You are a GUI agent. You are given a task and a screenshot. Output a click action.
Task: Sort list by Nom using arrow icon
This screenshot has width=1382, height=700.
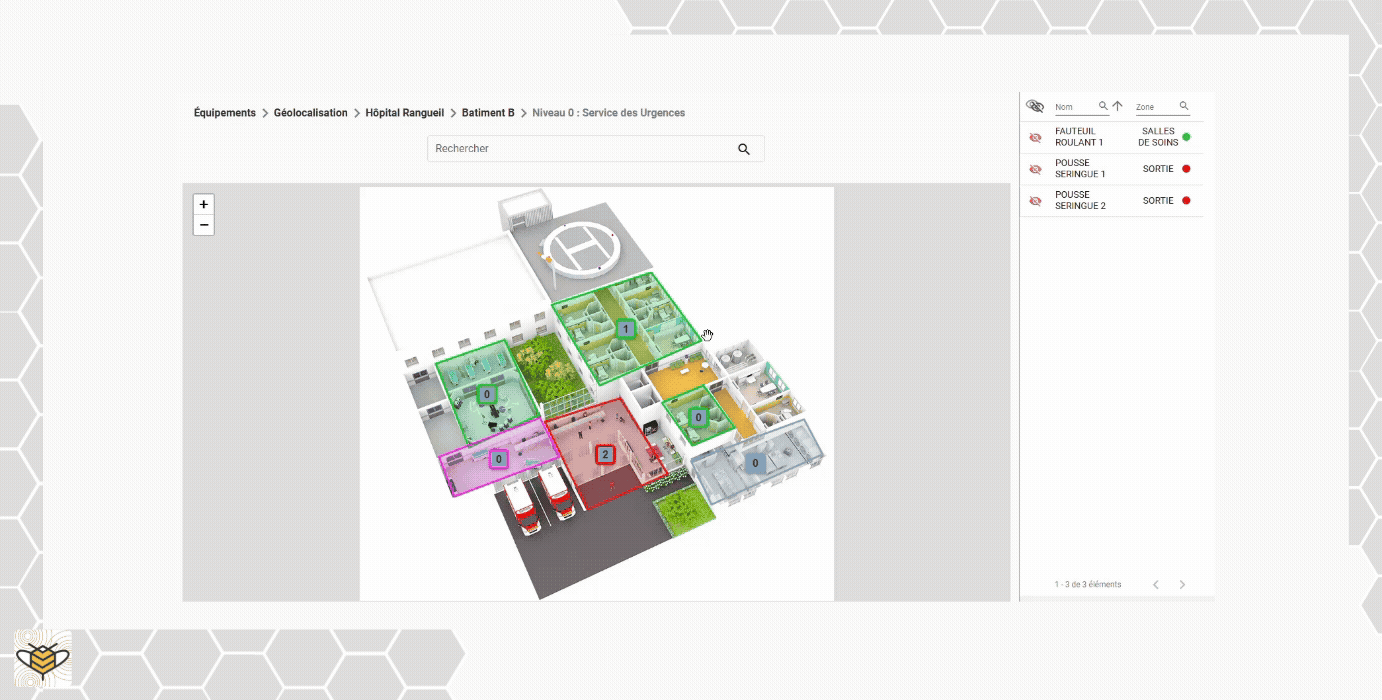1118,106
